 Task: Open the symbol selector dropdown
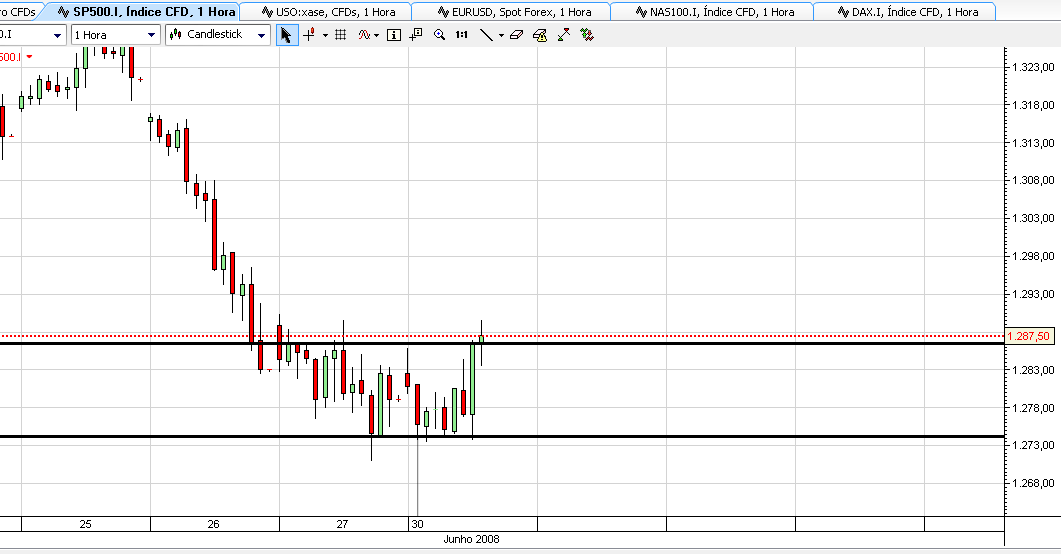coord(58,34)
